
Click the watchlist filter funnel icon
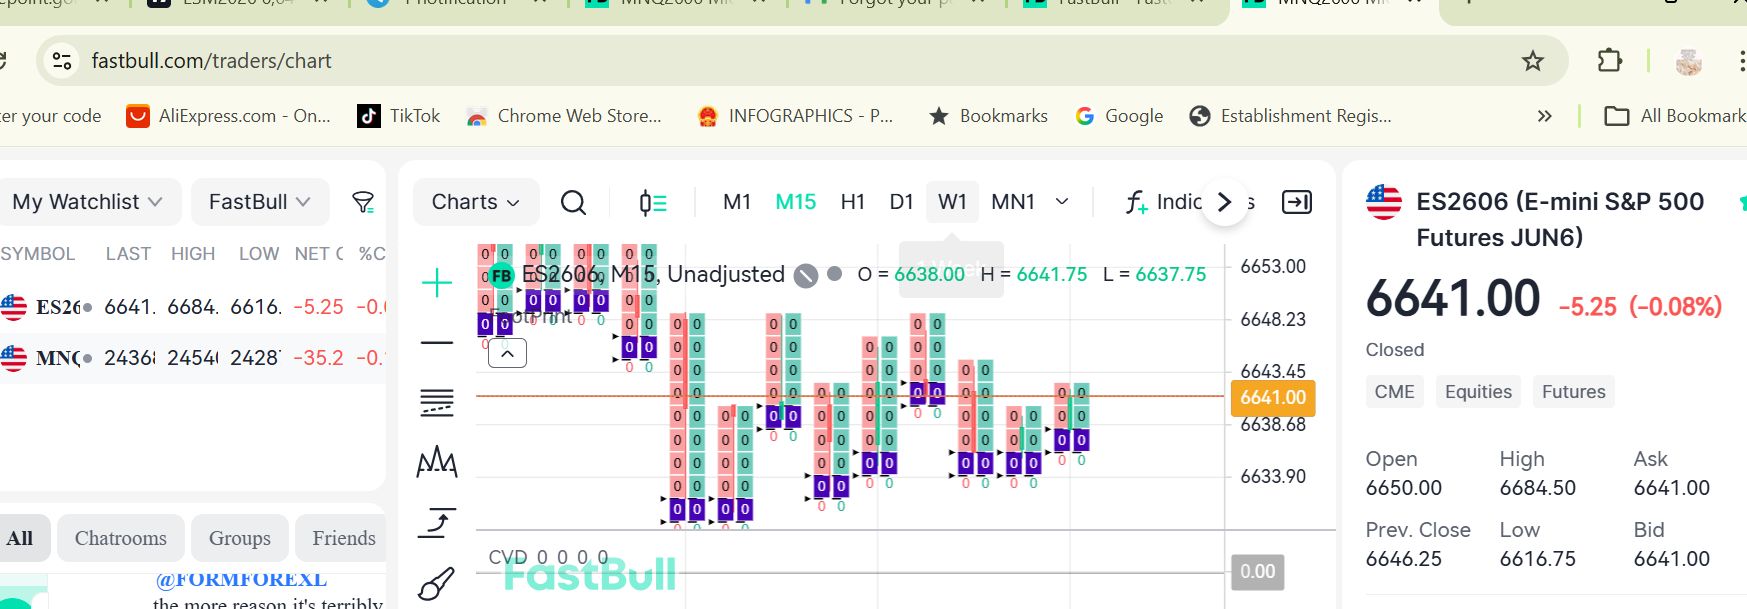[x=363, y=203]
